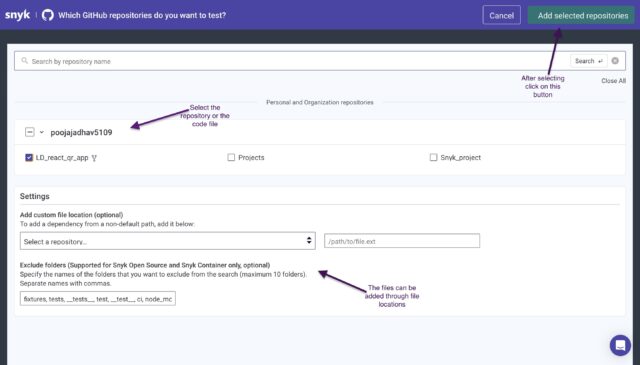Collapse the poojajadhav5109 repository group chevron
640x365 pixels.
pyautogui.click(x=42, y=132)
